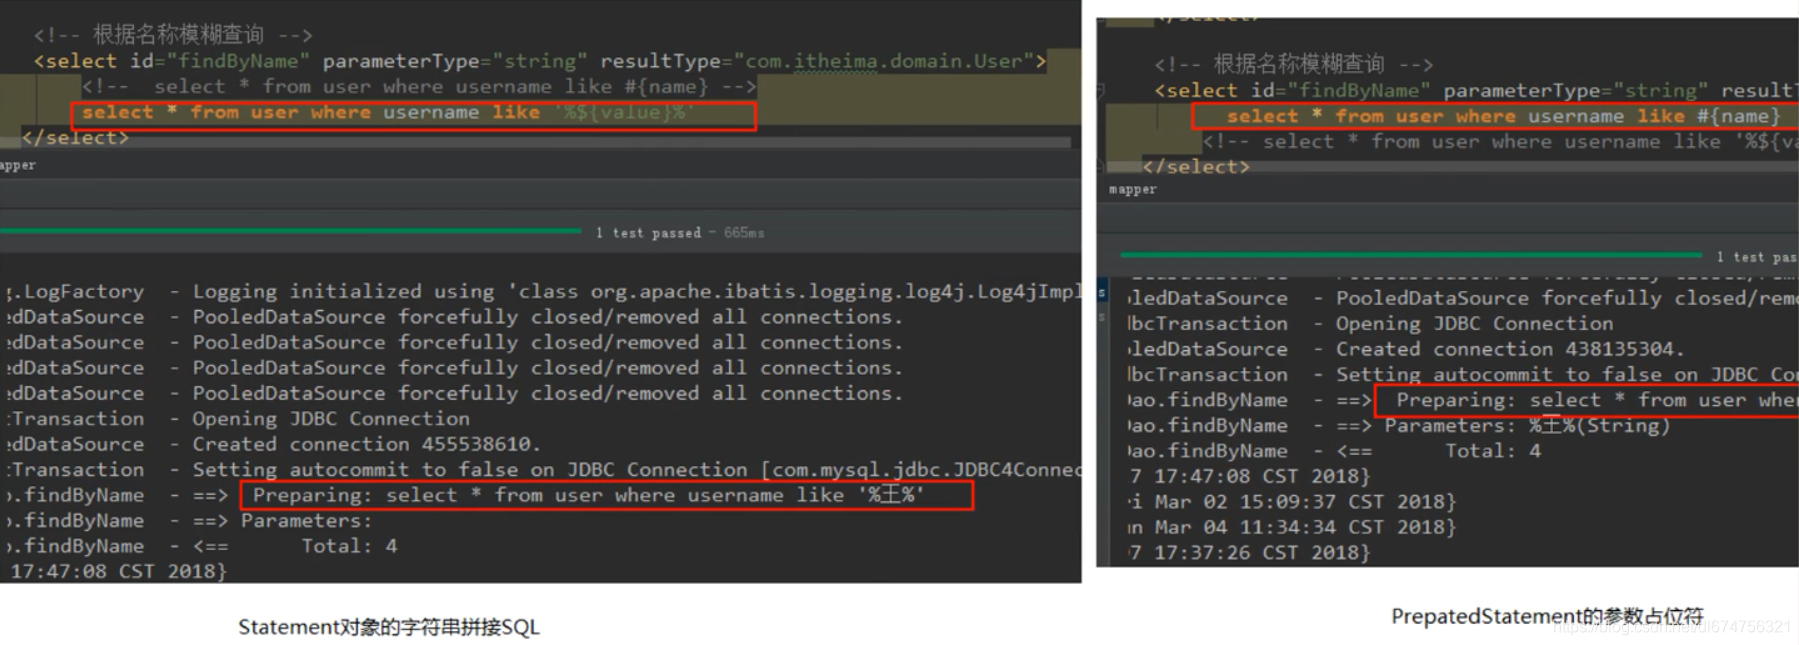
Task: Click the right commented-out '%${va' select line
Action: (x=1501, y=142)
